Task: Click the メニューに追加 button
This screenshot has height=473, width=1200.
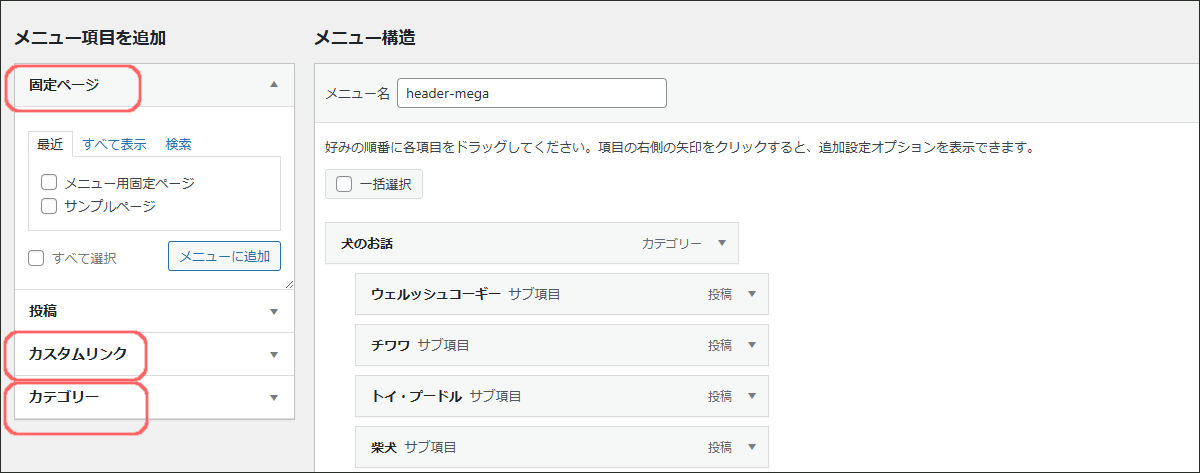Action: 224,256
